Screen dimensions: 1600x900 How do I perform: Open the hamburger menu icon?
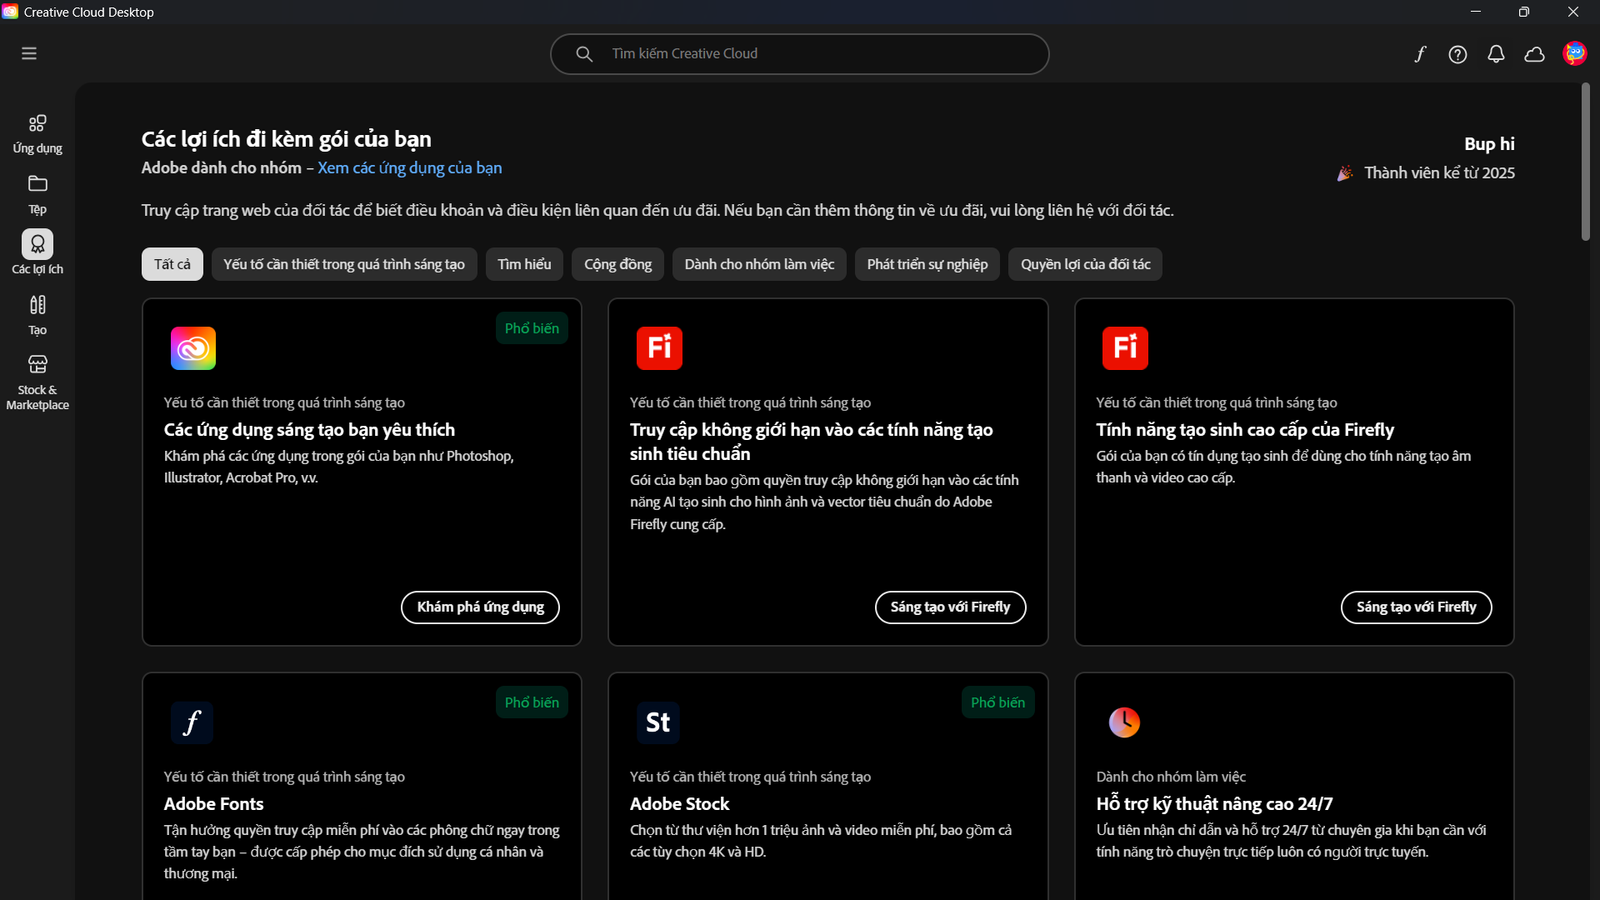[29, 53]
